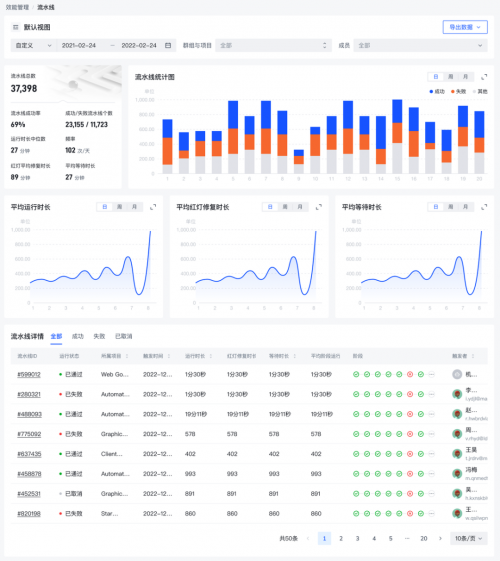Expand the 流水线统计图 chart to fullscreen
The width and height of the screenshot is (500, 561).
click(484, 77)
